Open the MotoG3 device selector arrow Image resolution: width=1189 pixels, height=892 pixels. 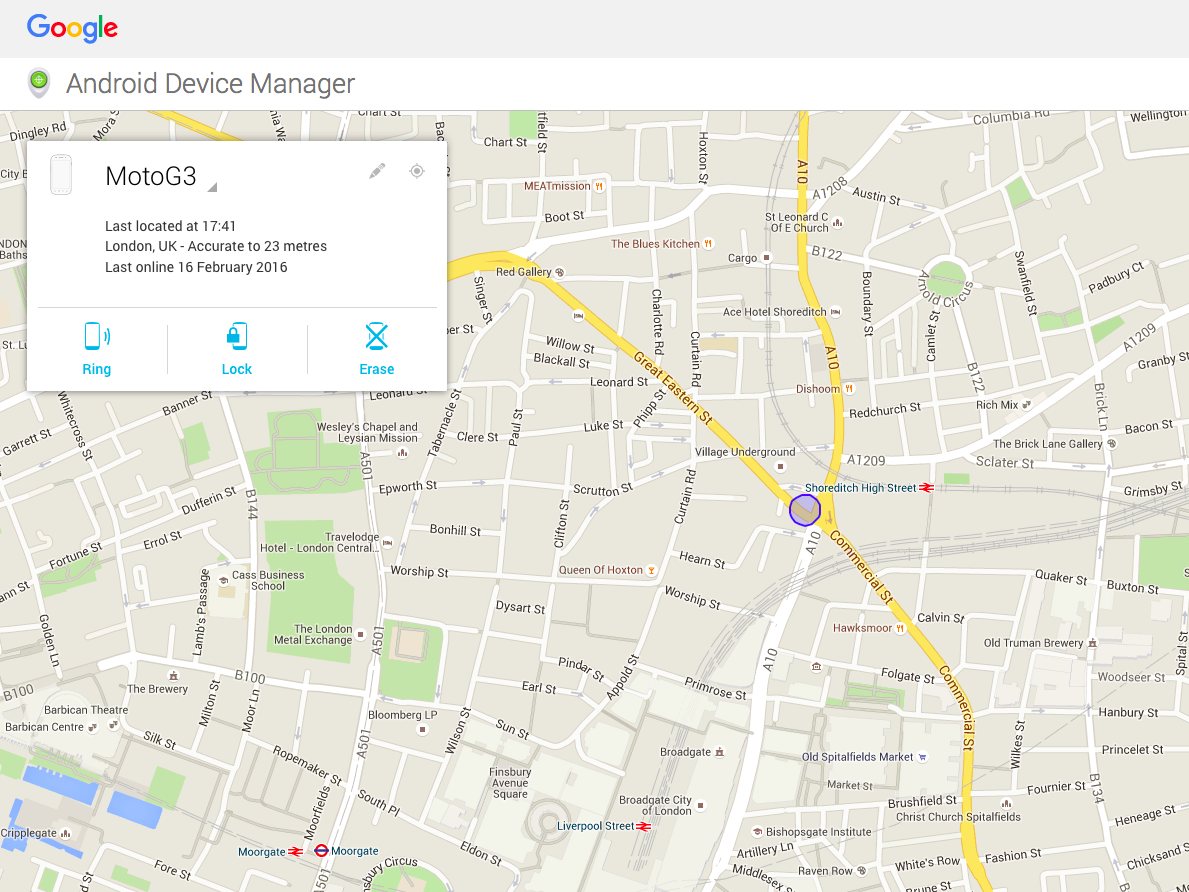(x=212, y=187)
